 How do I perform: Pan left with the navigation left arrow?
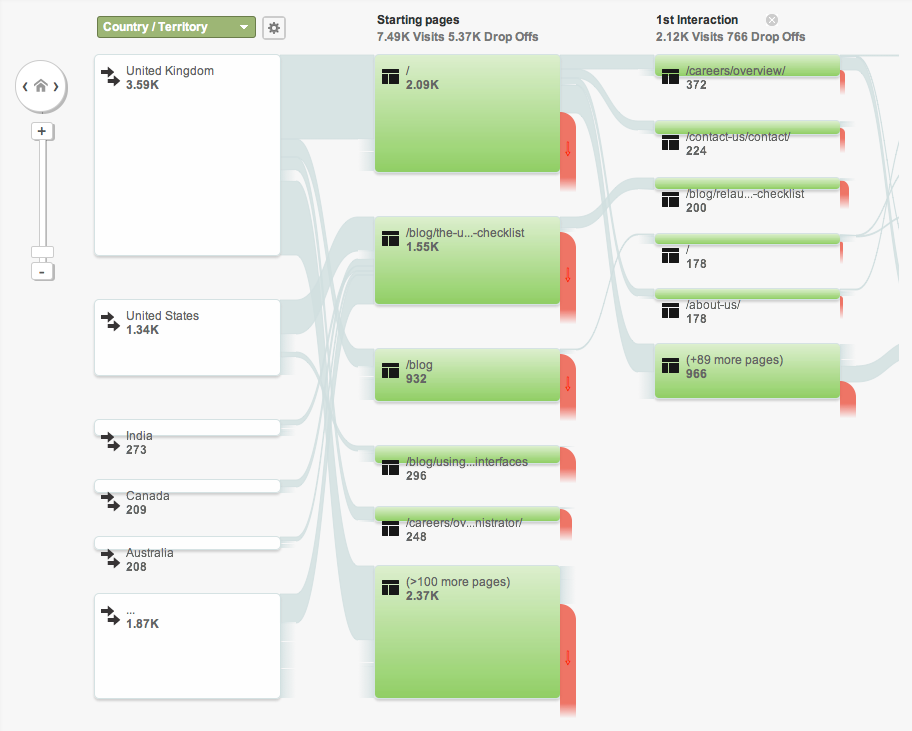coord(24,87)
